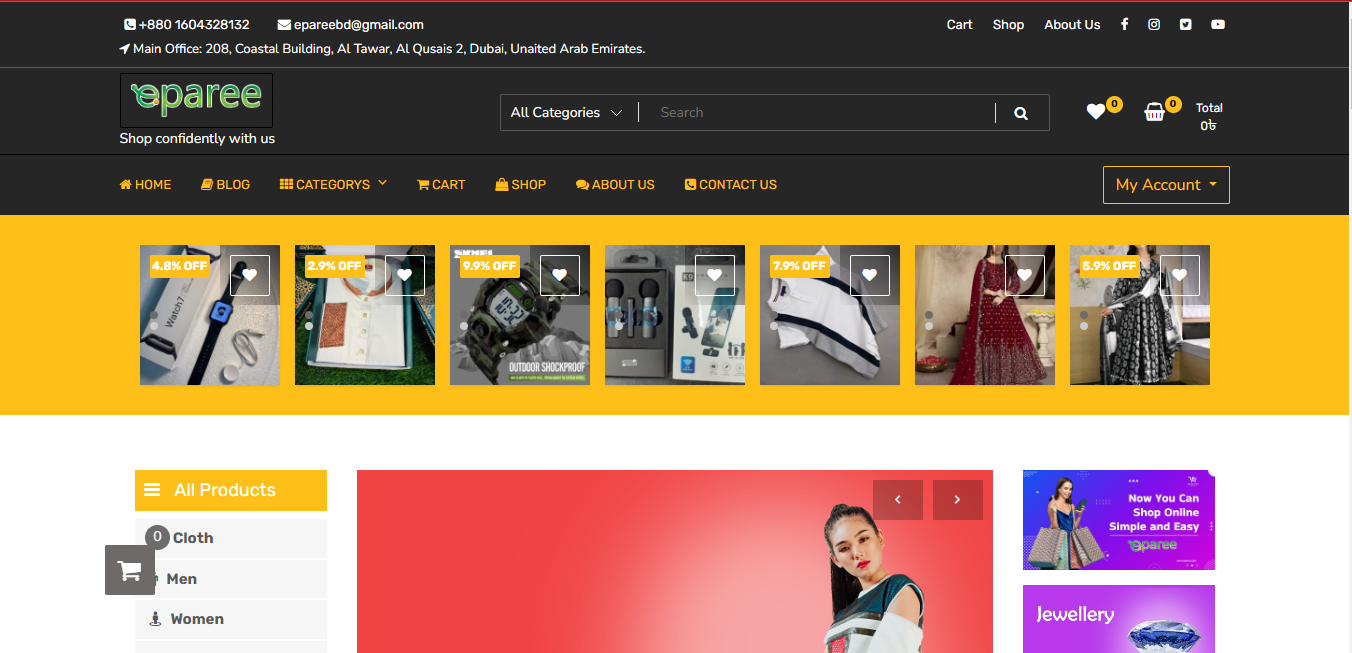Expand the CATEGORYS navigation menu

tap(333, 184)
